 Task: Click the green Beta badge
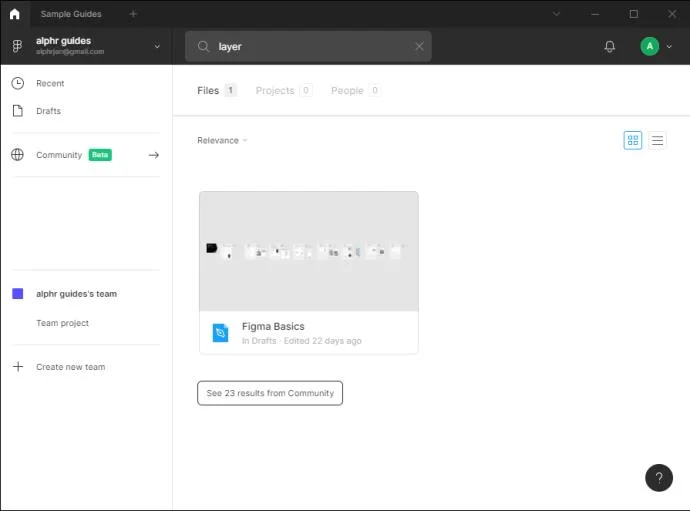[x=100, y=155]
